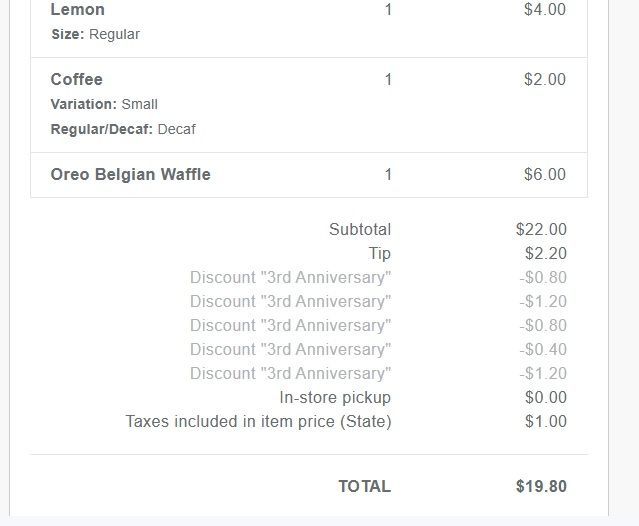
Task: Select the $22.00 subtotal amount
Action: pos(541,230)
